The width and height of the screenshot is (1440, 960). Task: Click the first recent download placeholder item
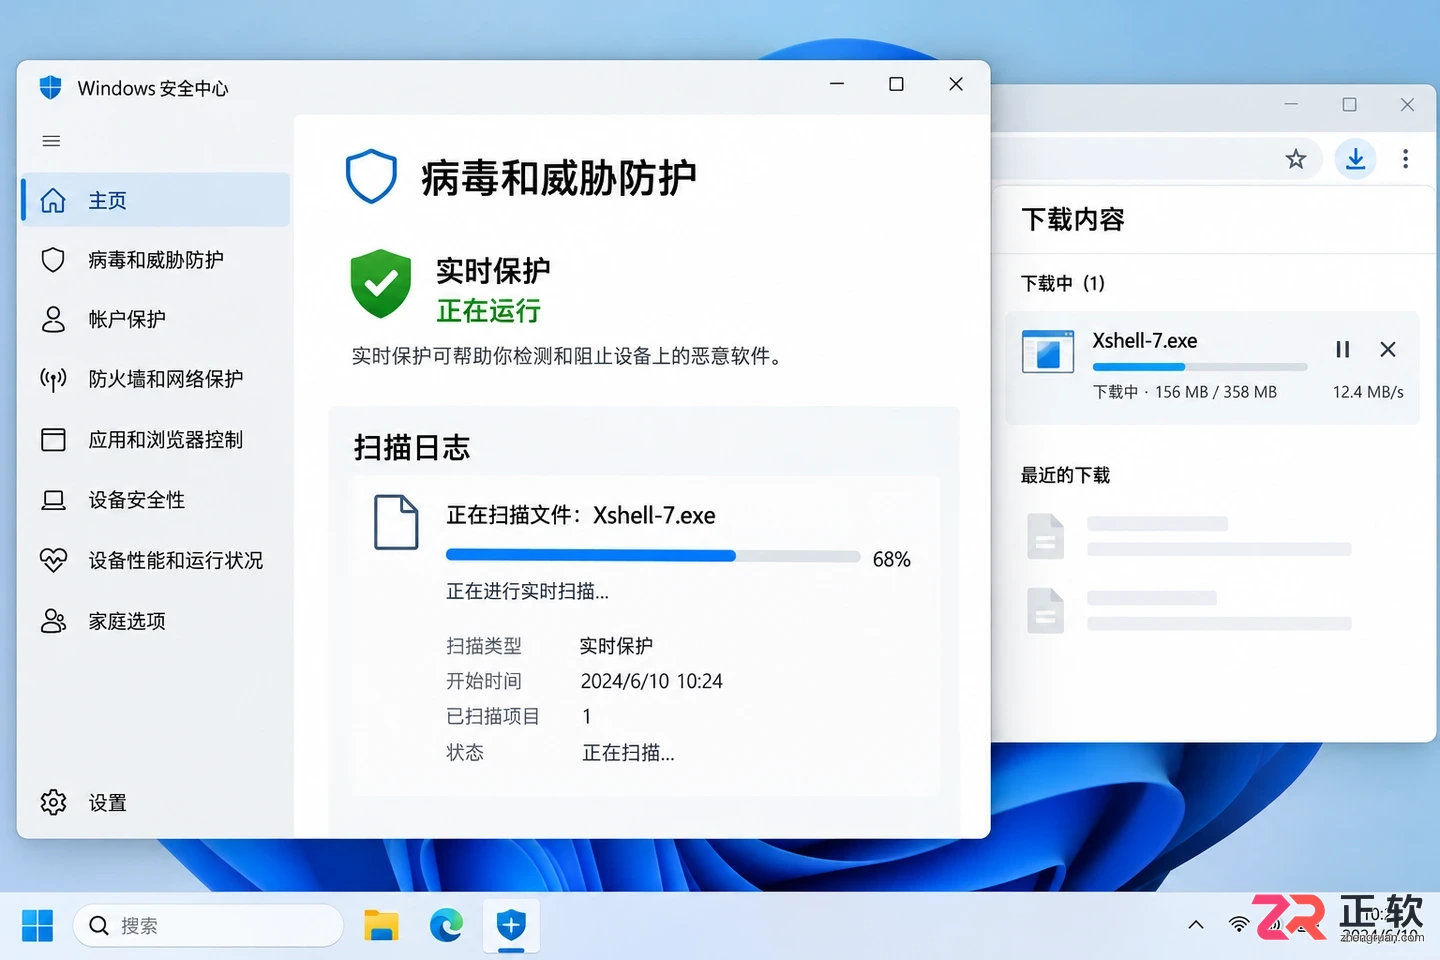coord(1190,536)
